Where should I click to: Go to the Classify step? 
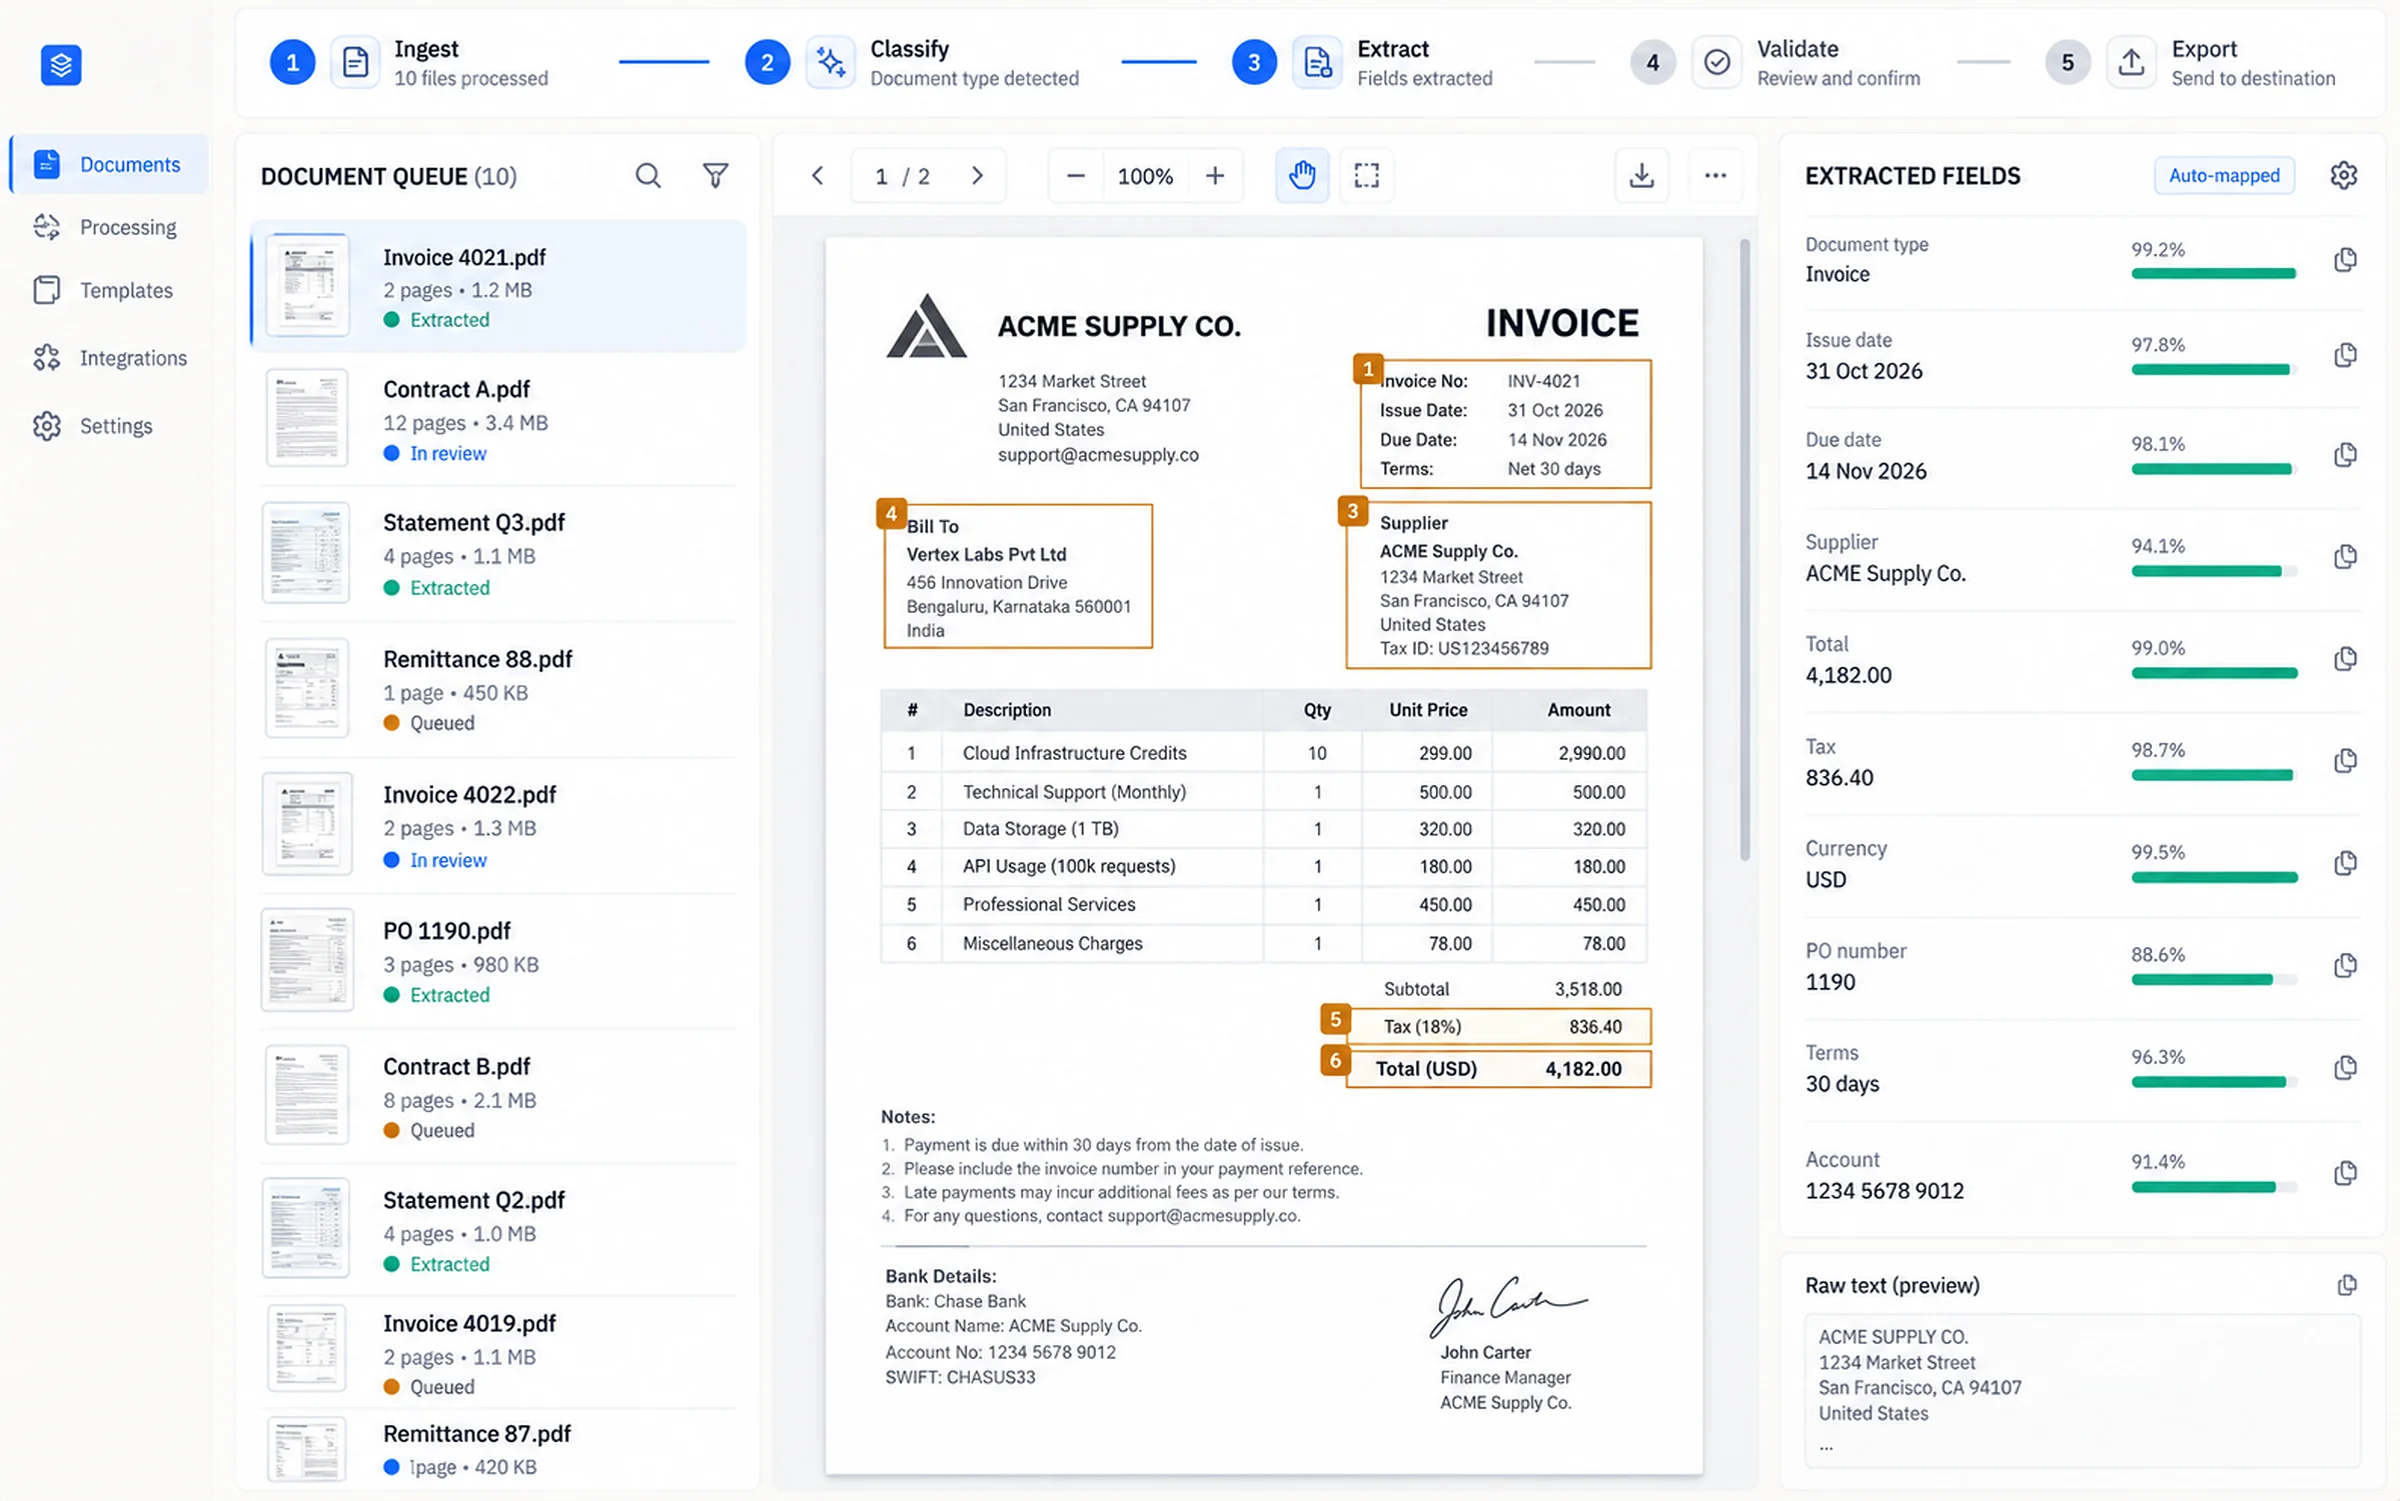coord(912,63)
